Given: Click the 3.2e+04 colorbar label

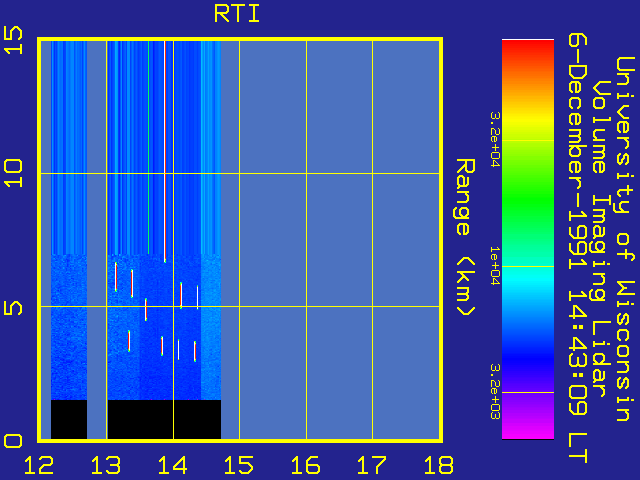Looking at the screenshot, I should coord(495,140).
